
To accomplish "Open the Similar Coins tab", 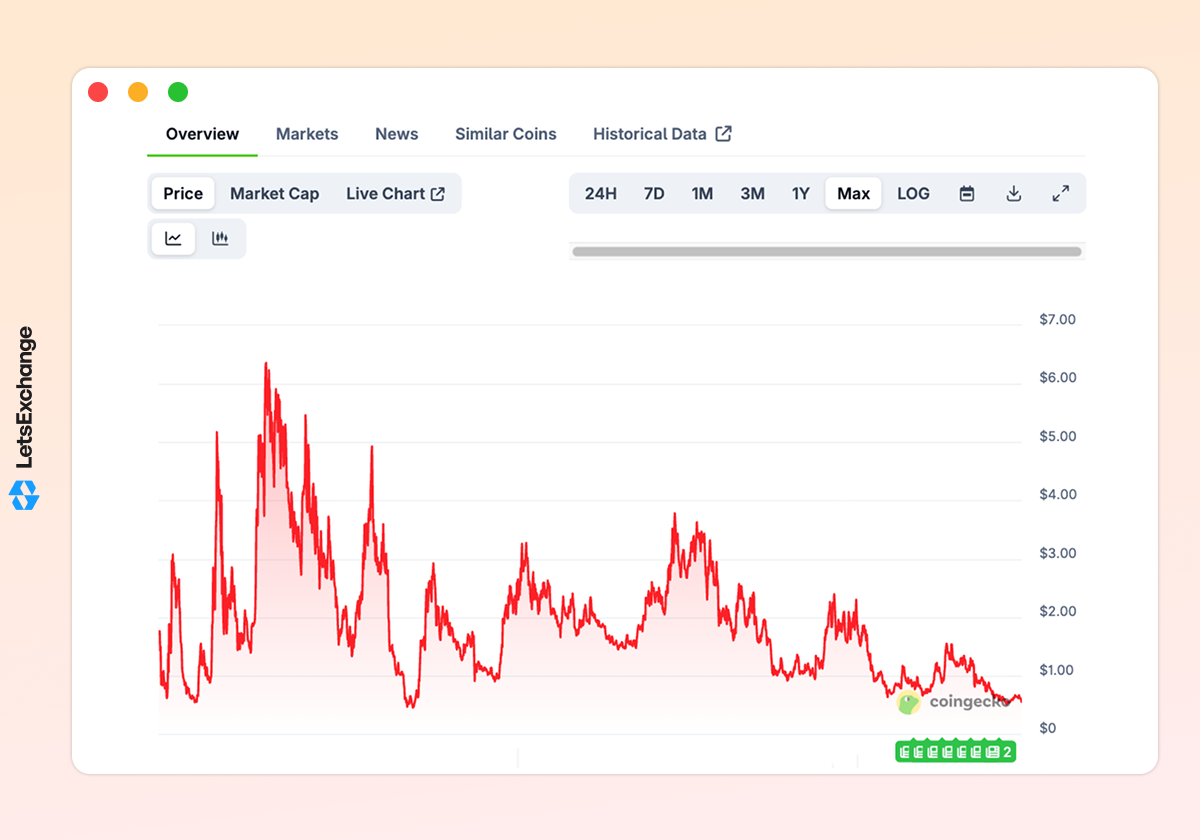I will [506, 134].
